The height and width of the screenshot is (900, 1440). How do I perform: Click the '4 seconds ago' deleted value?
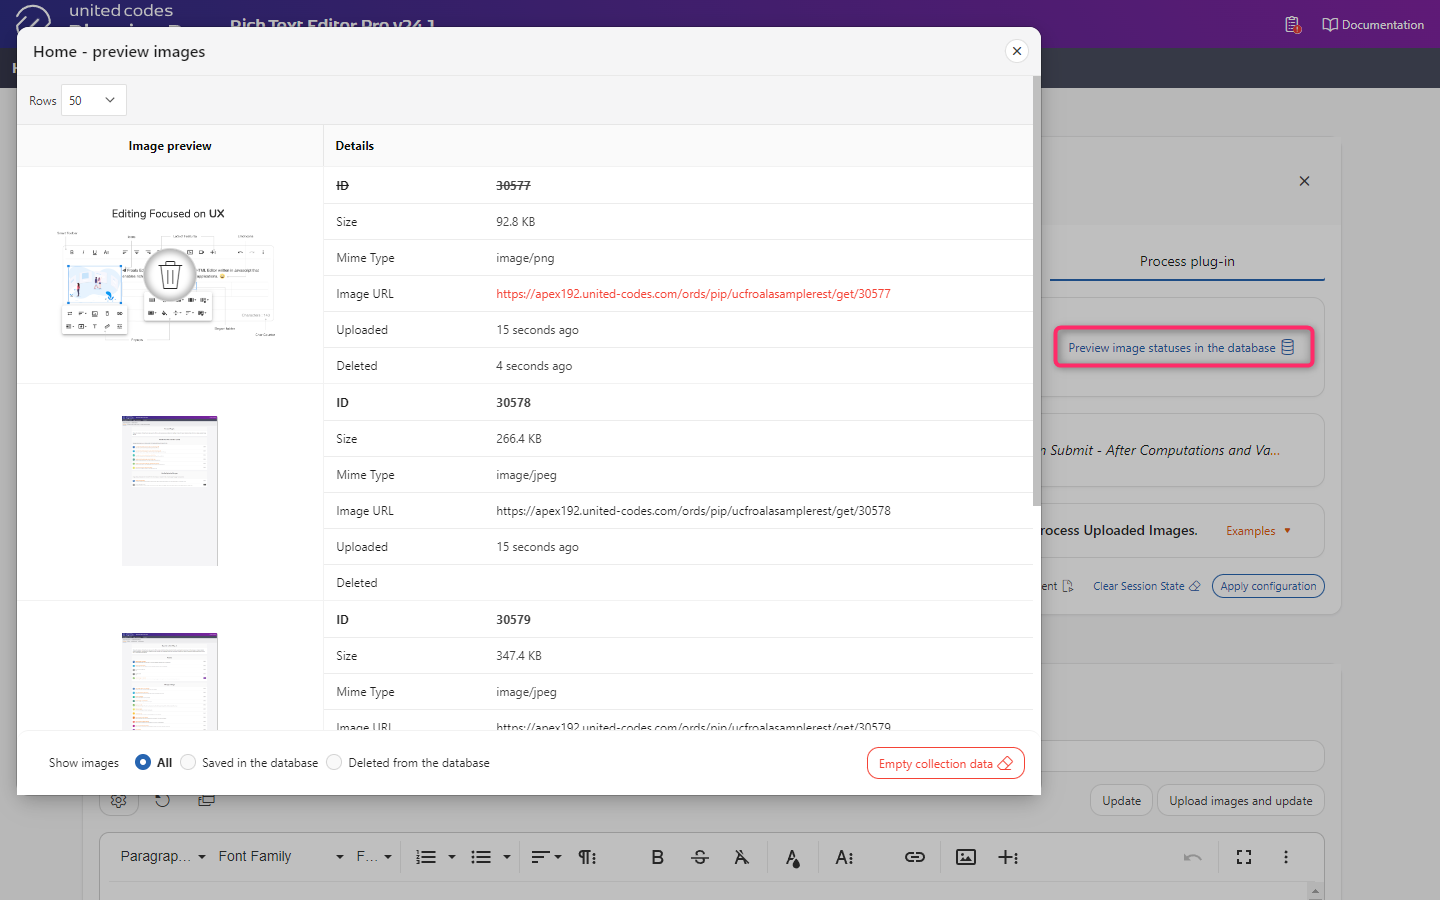point(534,366)
